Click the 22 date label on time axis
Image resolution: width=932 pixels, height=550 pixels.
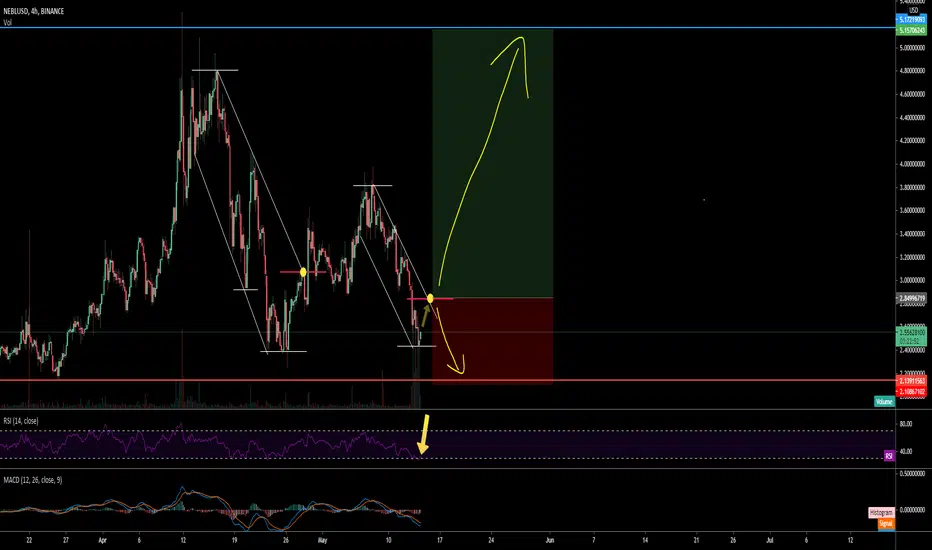[29, 540]
